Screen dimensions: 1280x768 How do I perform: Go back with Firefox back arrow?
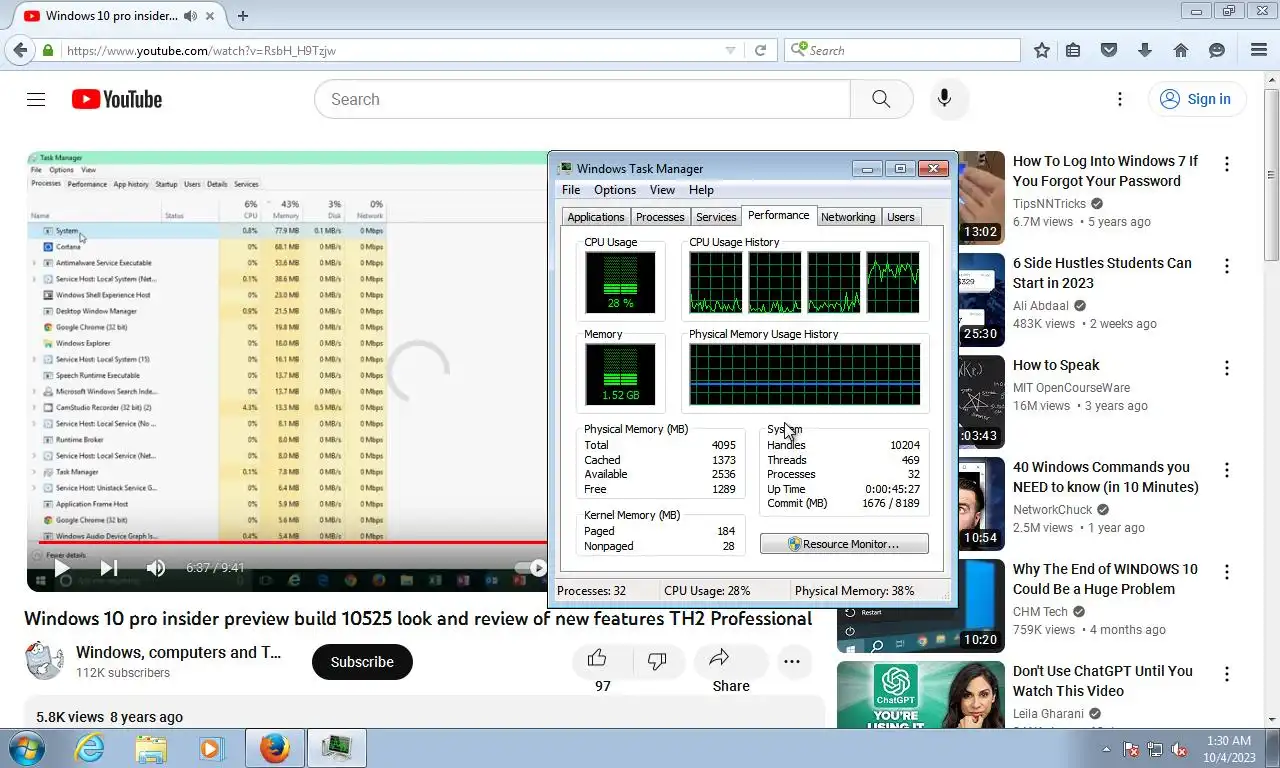pos(19,50)
